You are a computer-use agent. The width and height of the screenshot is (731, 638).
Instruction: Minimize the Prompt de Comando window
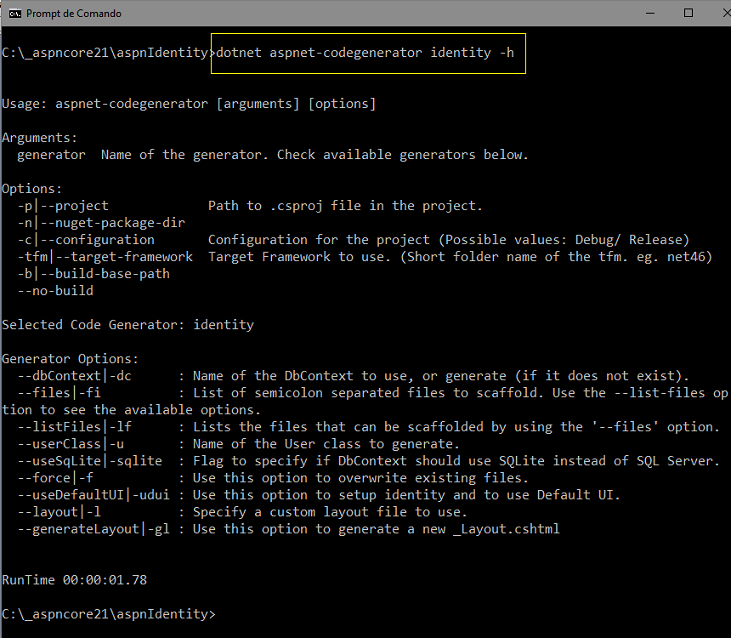tap(643, 13)
